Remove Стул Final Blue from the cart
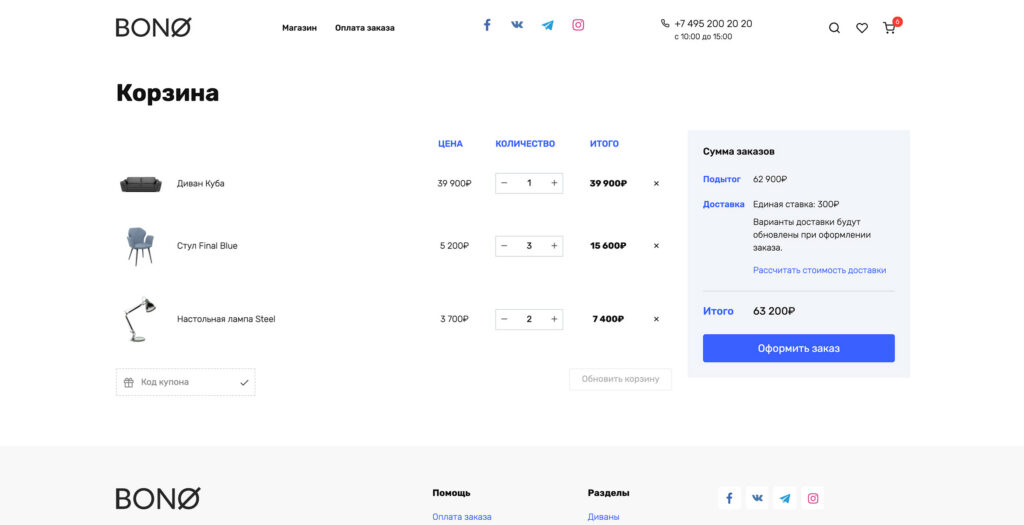 (x=656, y=246)
